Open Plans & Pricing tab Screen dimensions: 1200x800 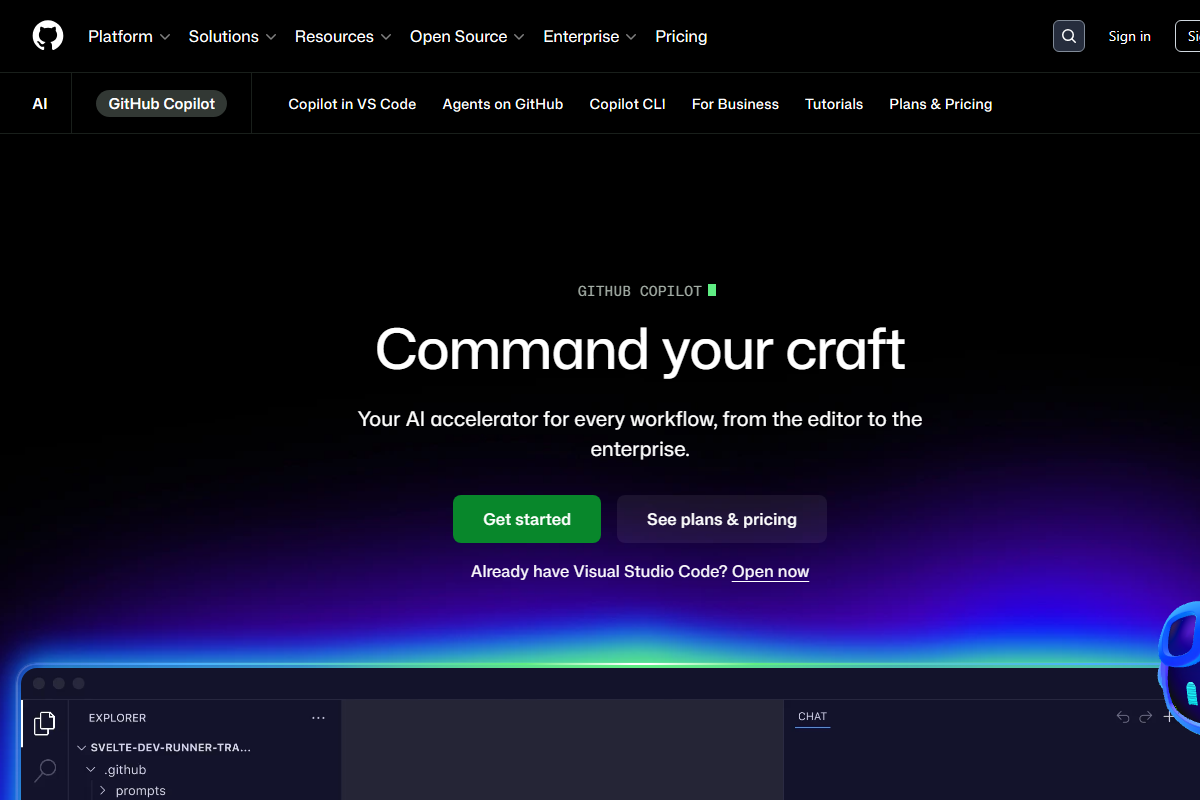tap(941, 104)
